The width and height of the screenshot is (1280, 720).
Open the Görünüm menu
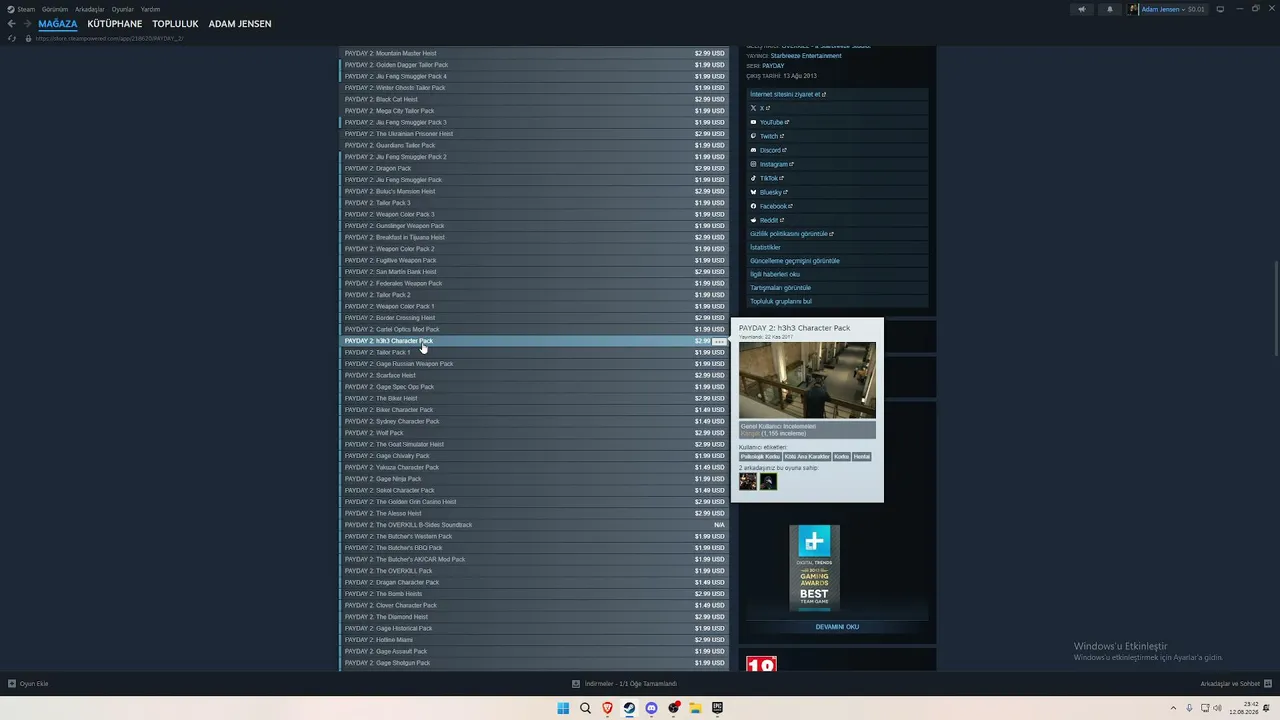tap(55, 9)
